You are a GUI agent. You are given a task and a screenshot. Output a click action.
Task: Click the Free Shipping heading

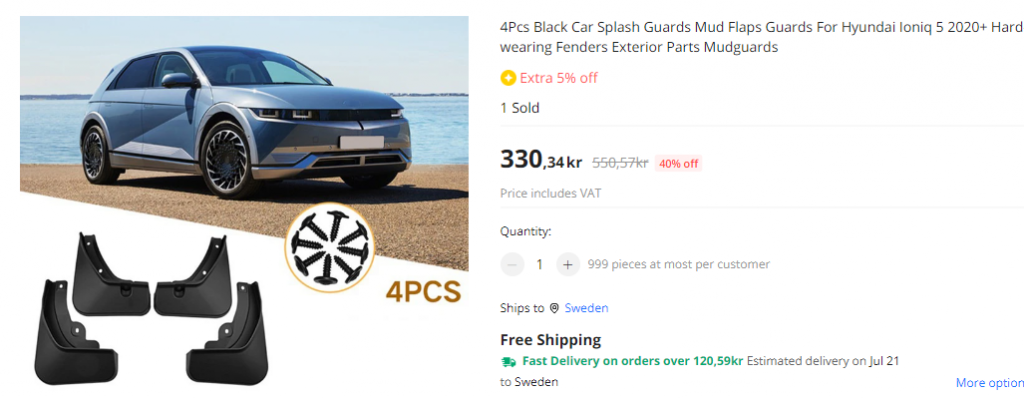(x=551, y=340)
